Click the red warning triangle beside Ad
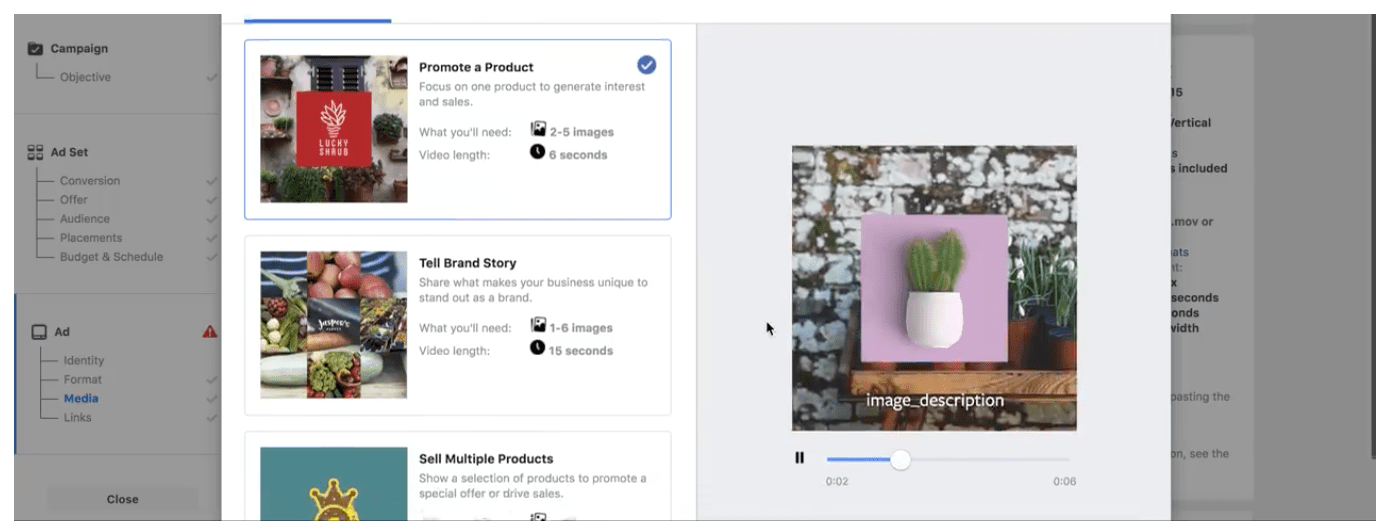 pos(210,332)
